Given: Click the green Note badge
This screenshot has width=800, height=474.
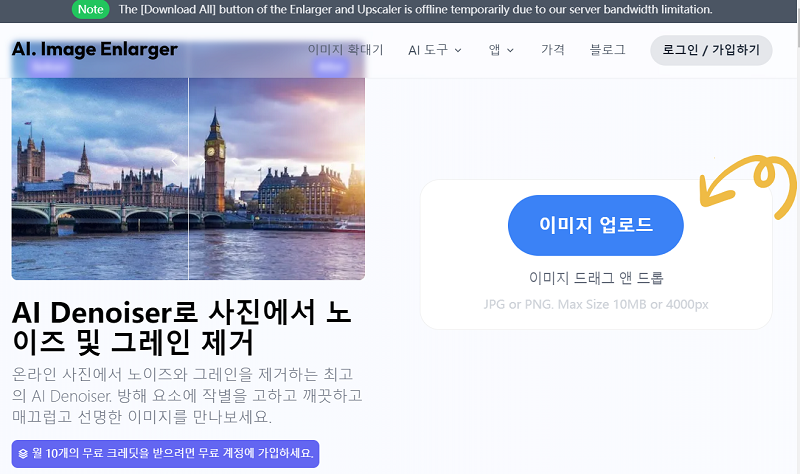Looking at the screenshot, I should (90, 10).
